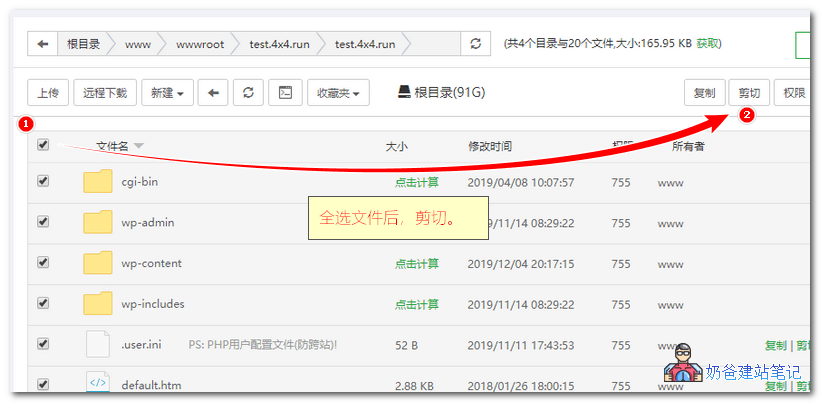821x403 pixels.
Task: Toggle the select-all checkbox in header
Action: (43, 144)
